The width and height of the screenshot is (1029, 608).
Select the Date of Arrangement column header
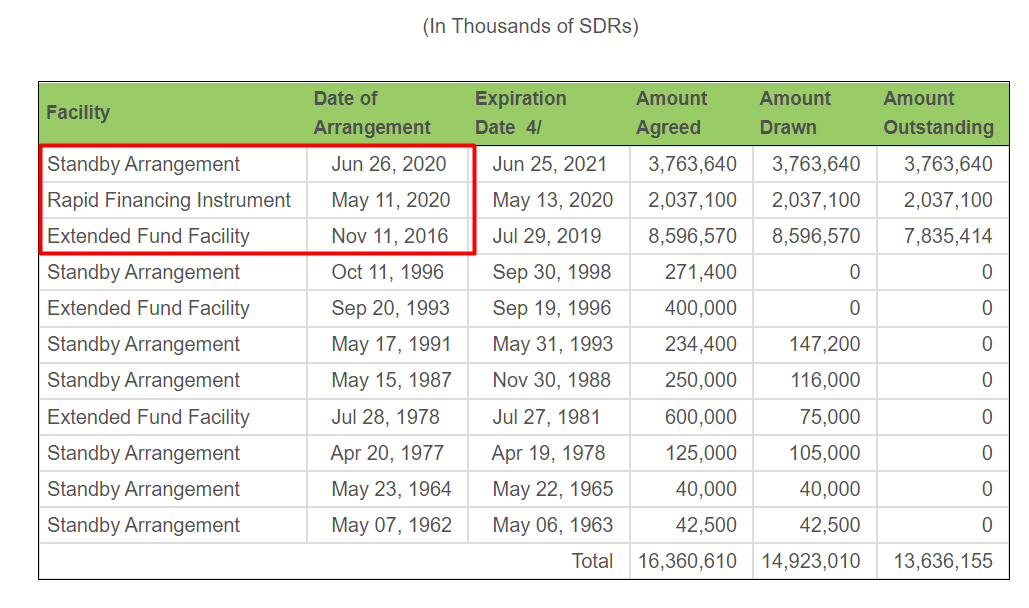point(372,113)
